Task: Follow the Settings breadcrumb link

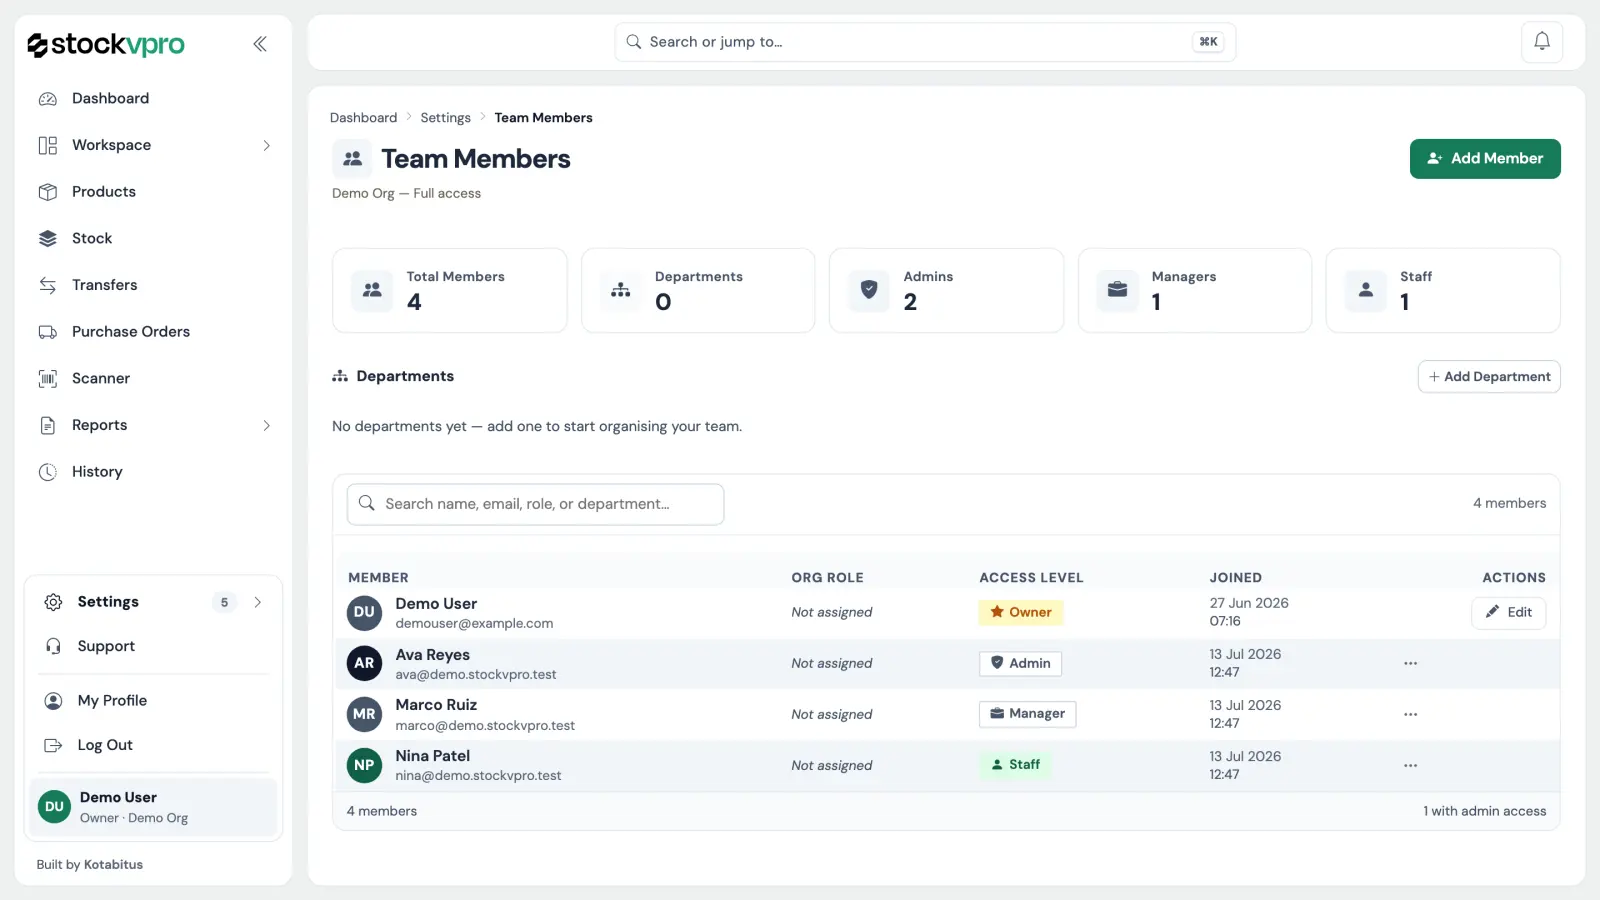Action: pos(445,118)
